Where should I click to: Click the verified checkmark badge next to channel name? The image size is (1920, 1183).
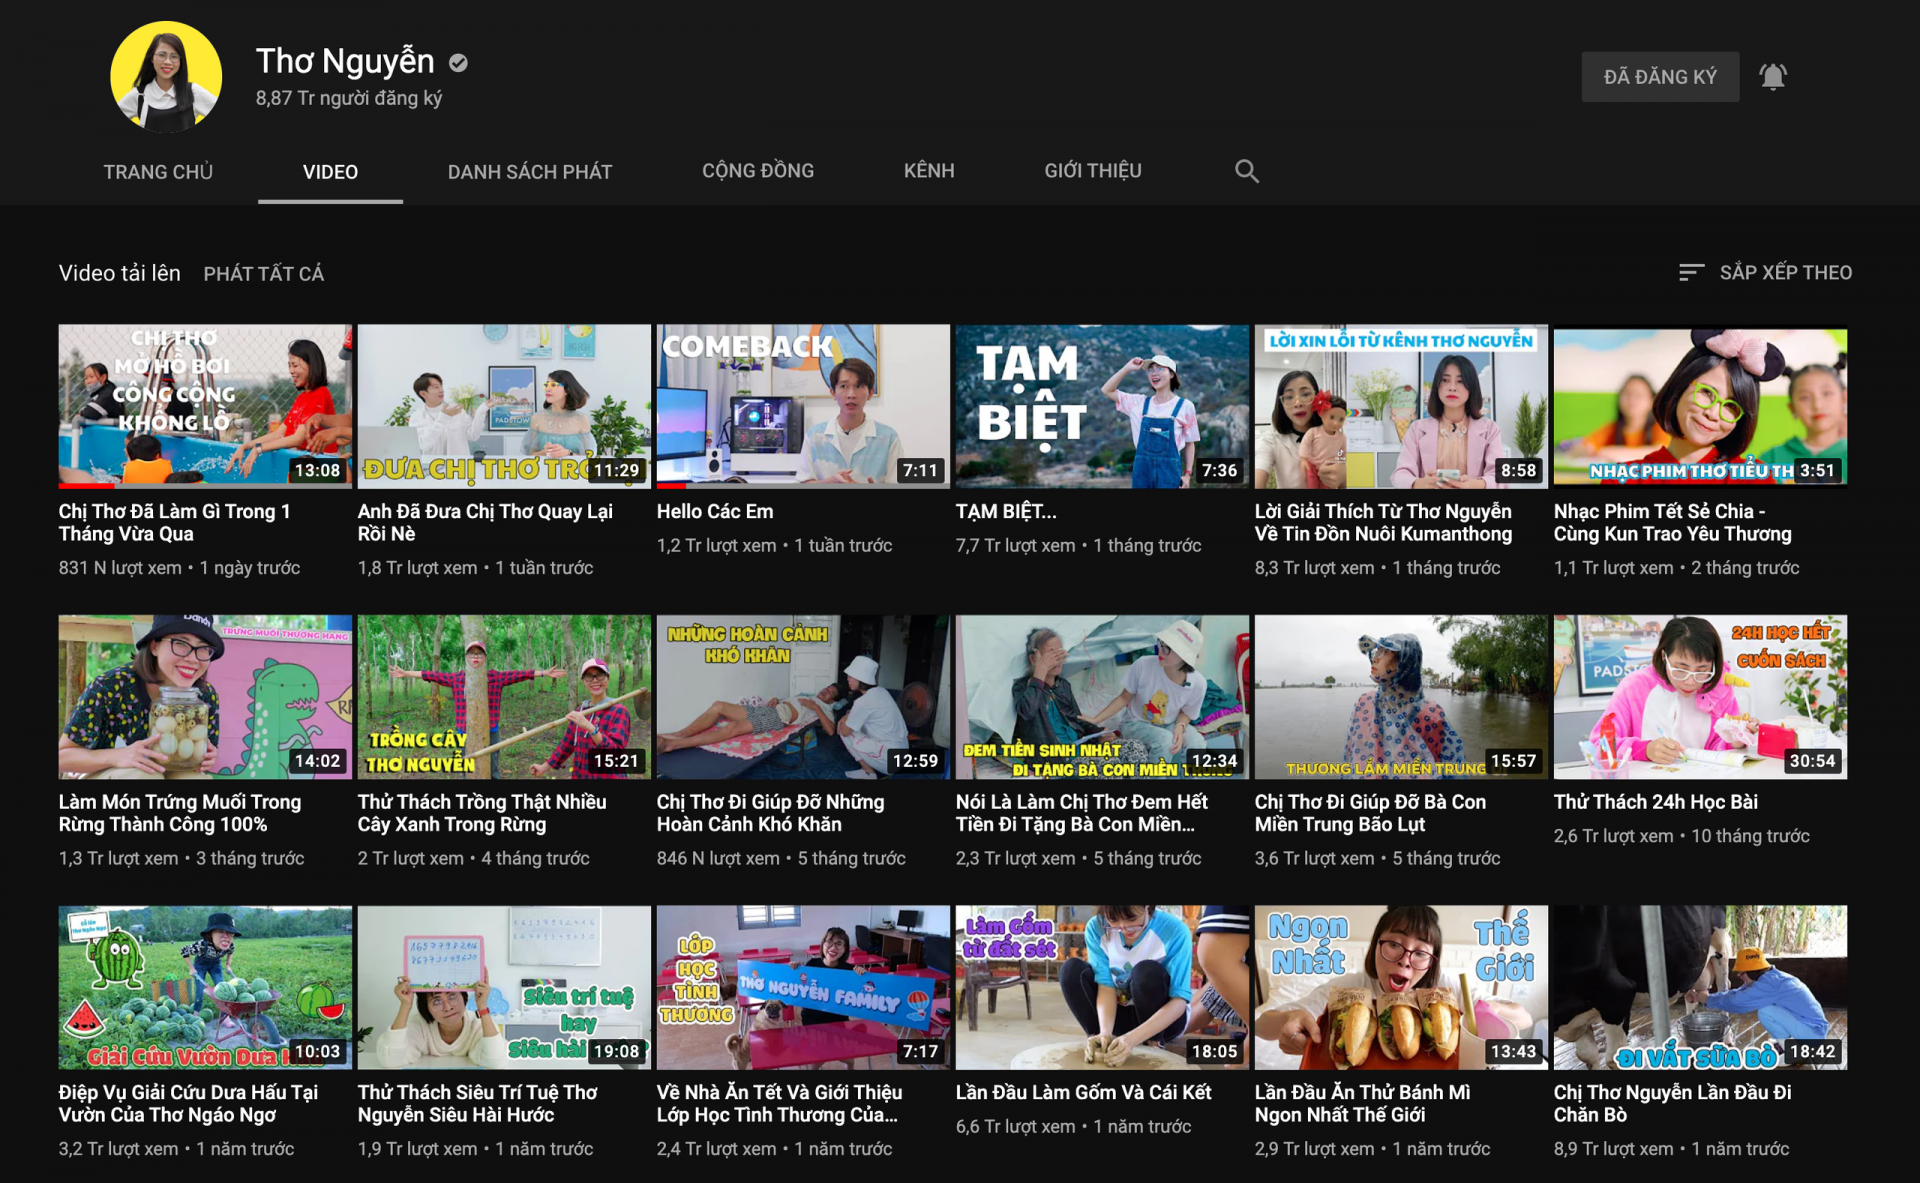[459, 62]
